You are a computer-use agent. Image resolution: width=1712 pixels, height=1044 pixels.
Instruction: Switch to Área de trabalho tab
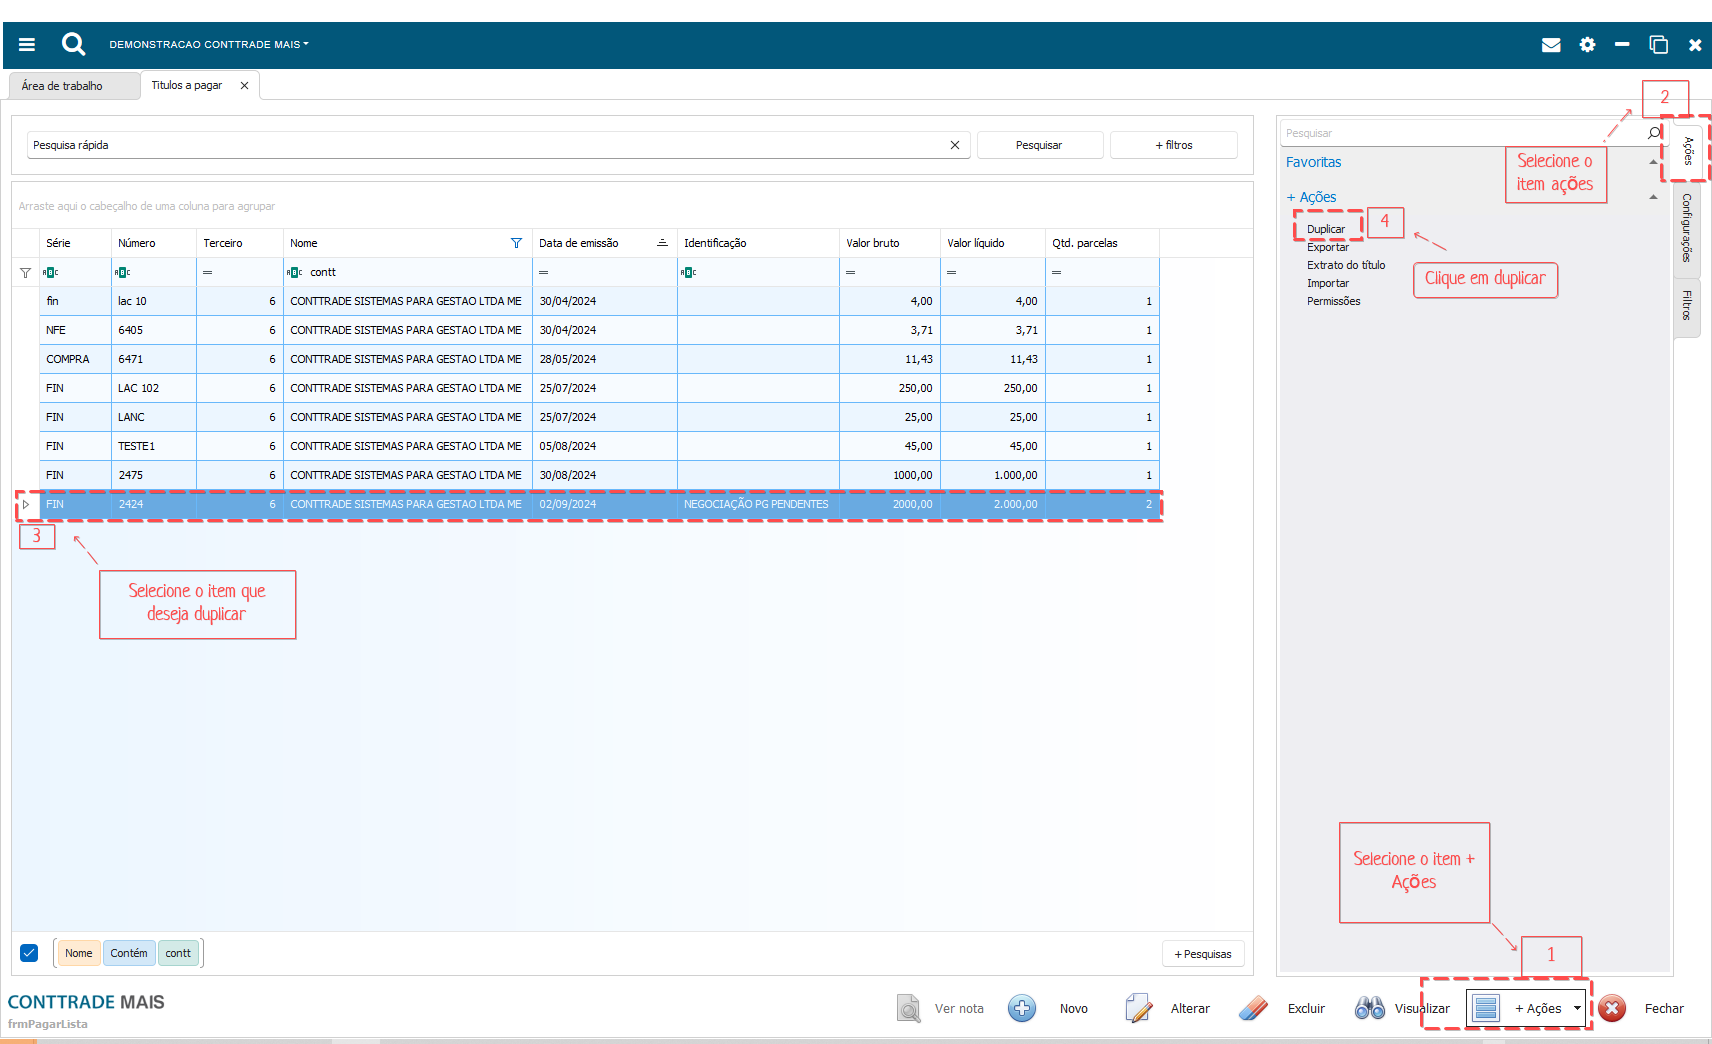coord(62,86)
